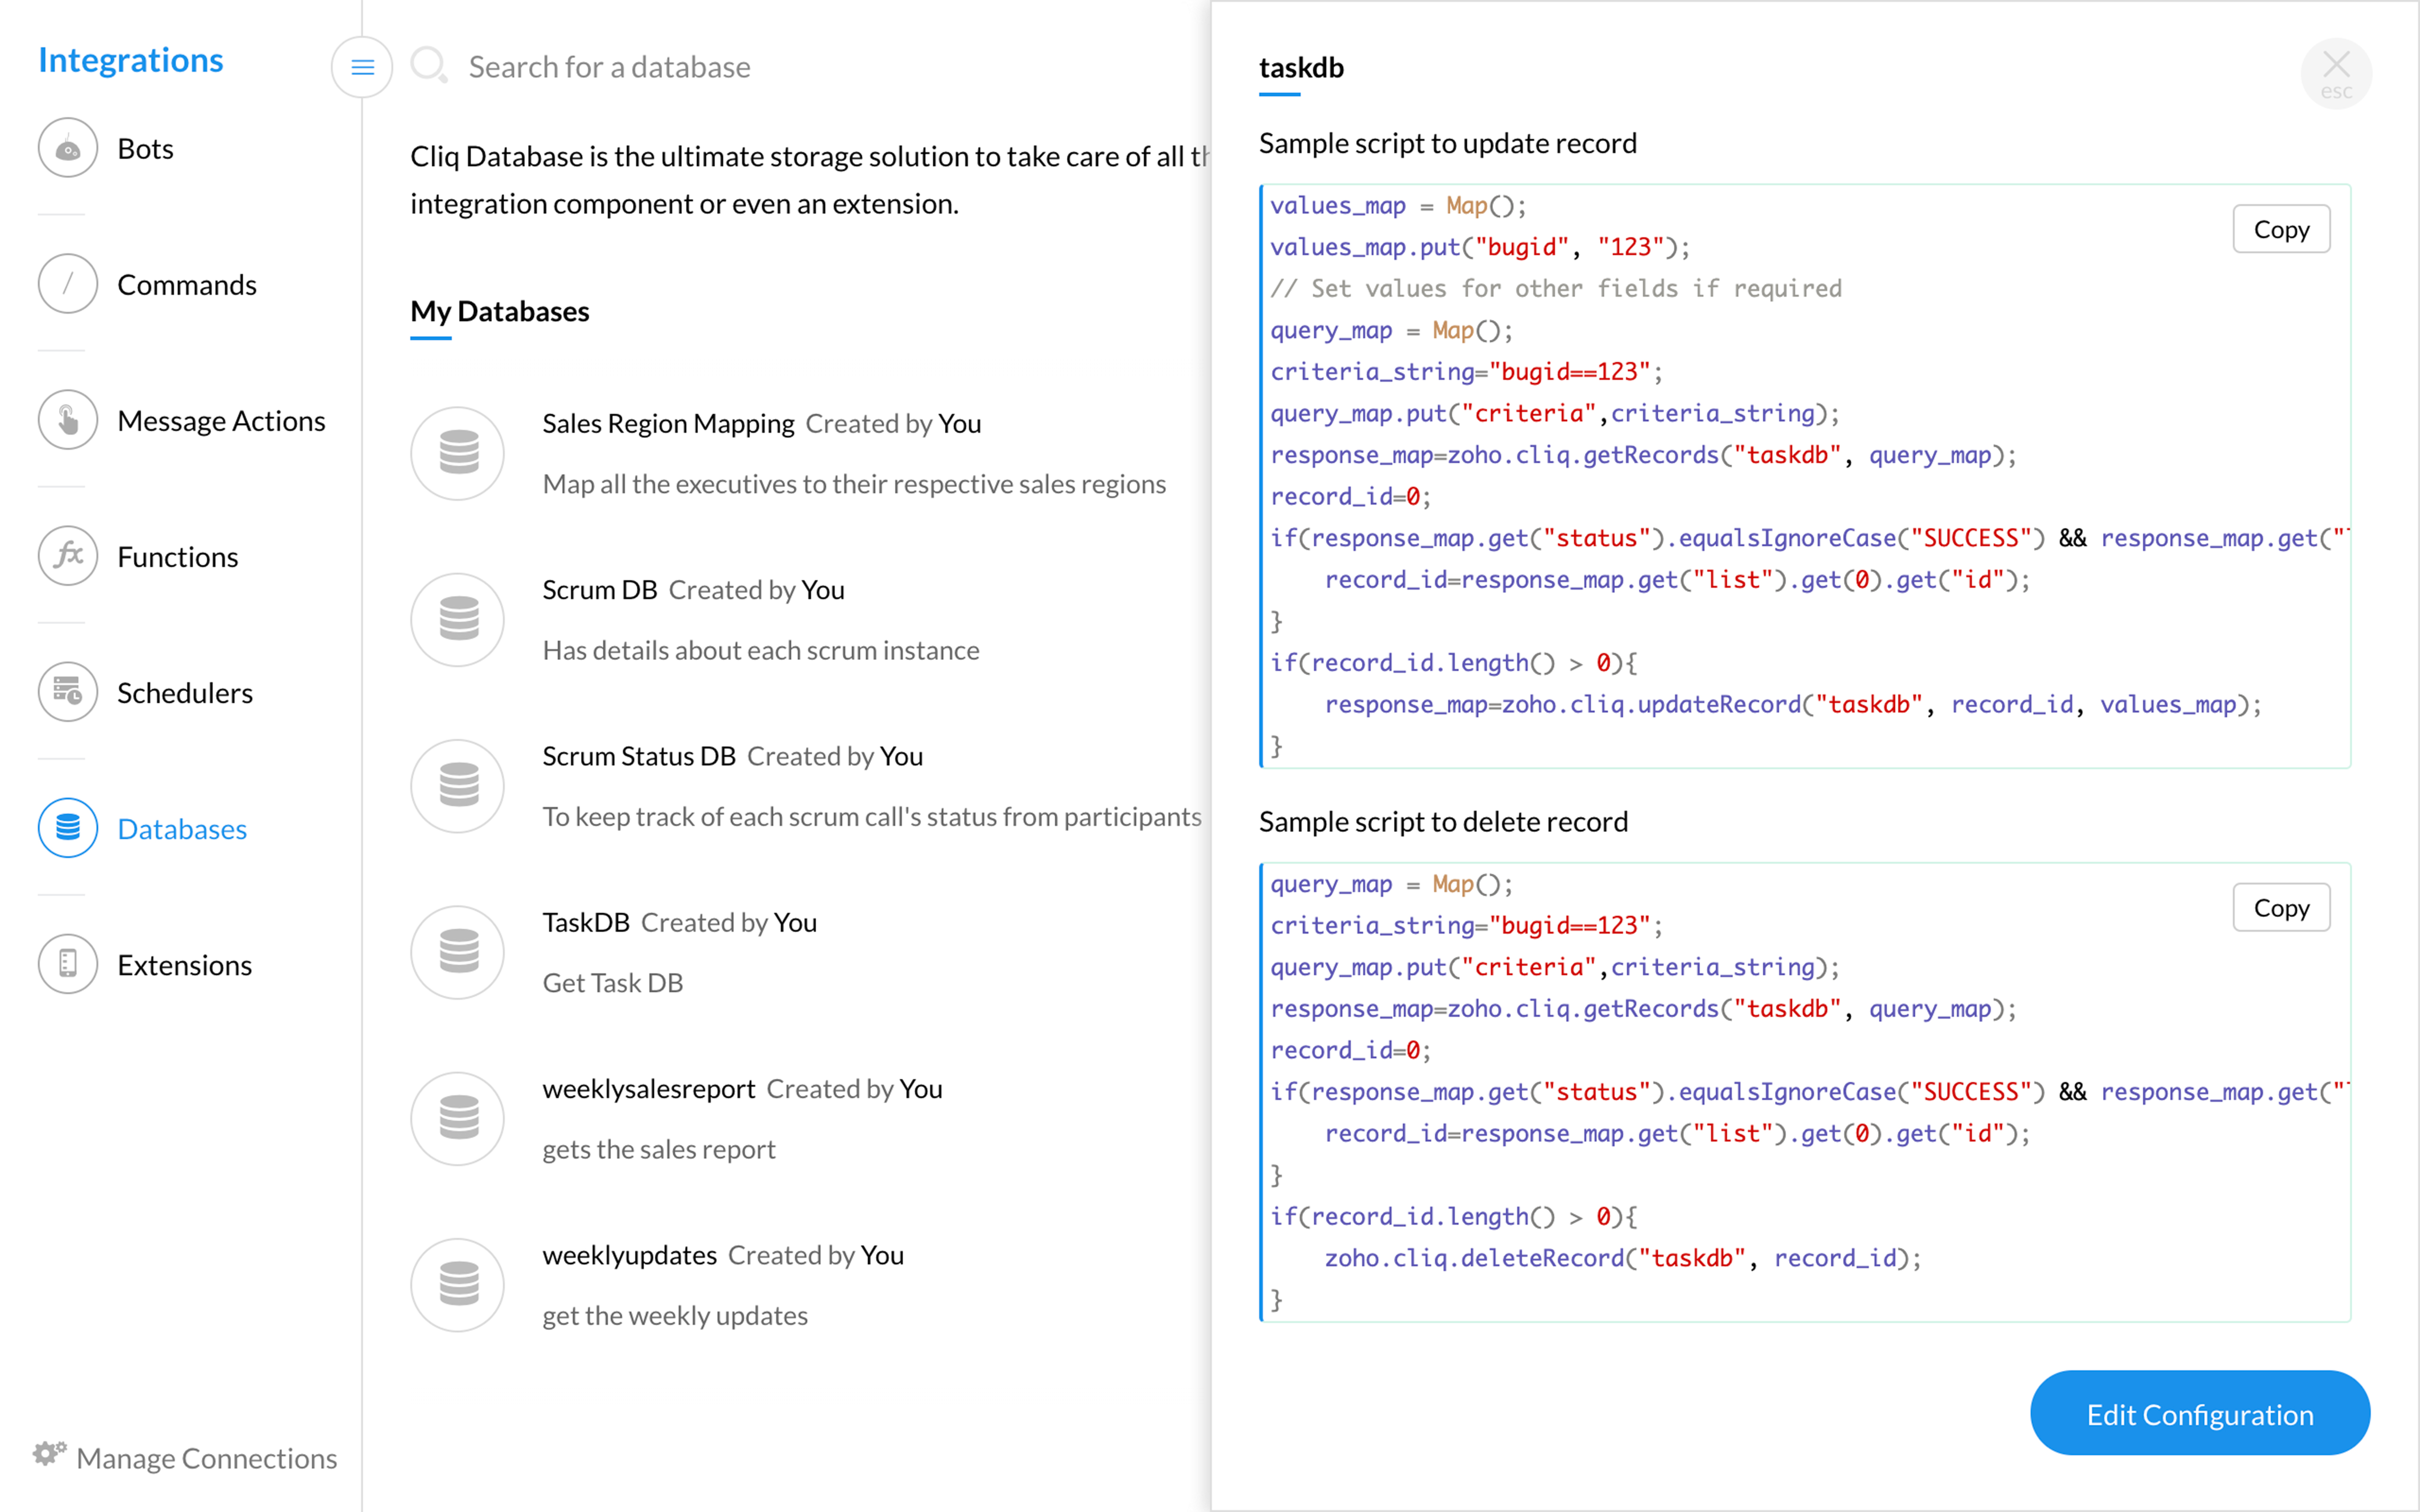Copy the update record sample script
The height and width of the screenshot is (1512, 2420).
tap(2281, 230)
